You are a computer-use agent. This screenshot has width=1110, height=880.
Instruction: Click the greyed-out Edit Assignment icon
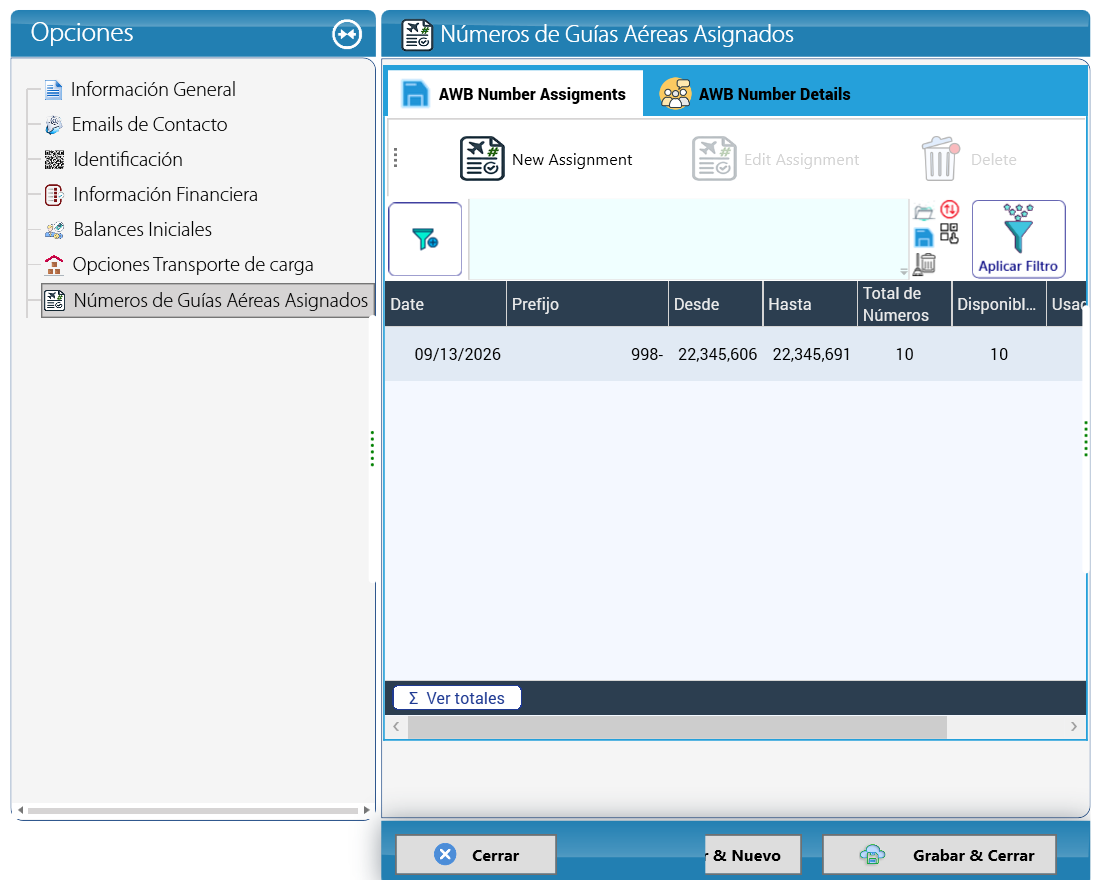(x=714, y=159)
